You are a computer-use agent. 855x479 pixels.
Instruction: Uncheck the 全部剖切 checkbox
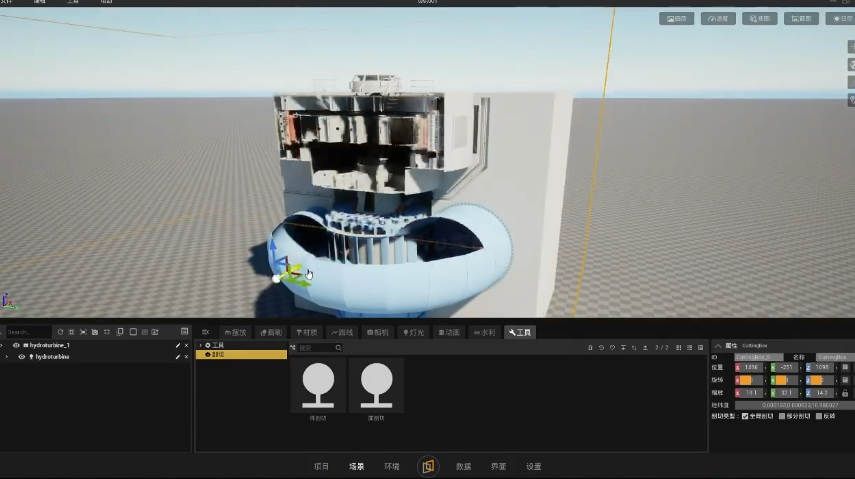[x=745, y=416]
